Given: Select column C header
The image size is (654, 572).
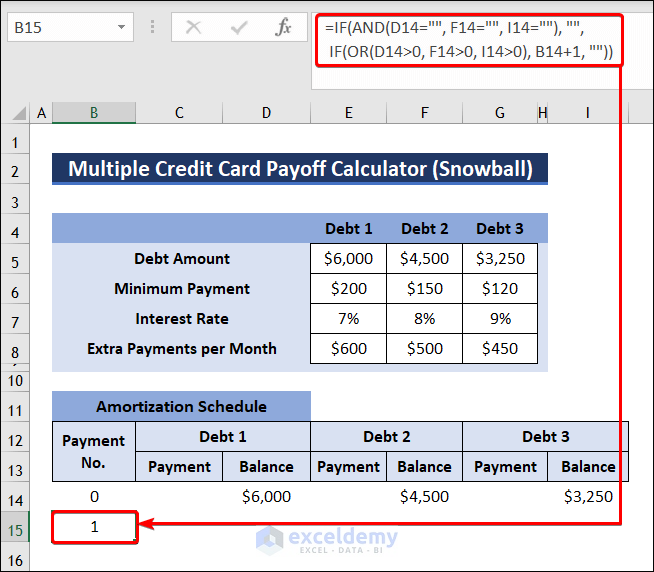Looking at the screenshot, I should 179,113.
